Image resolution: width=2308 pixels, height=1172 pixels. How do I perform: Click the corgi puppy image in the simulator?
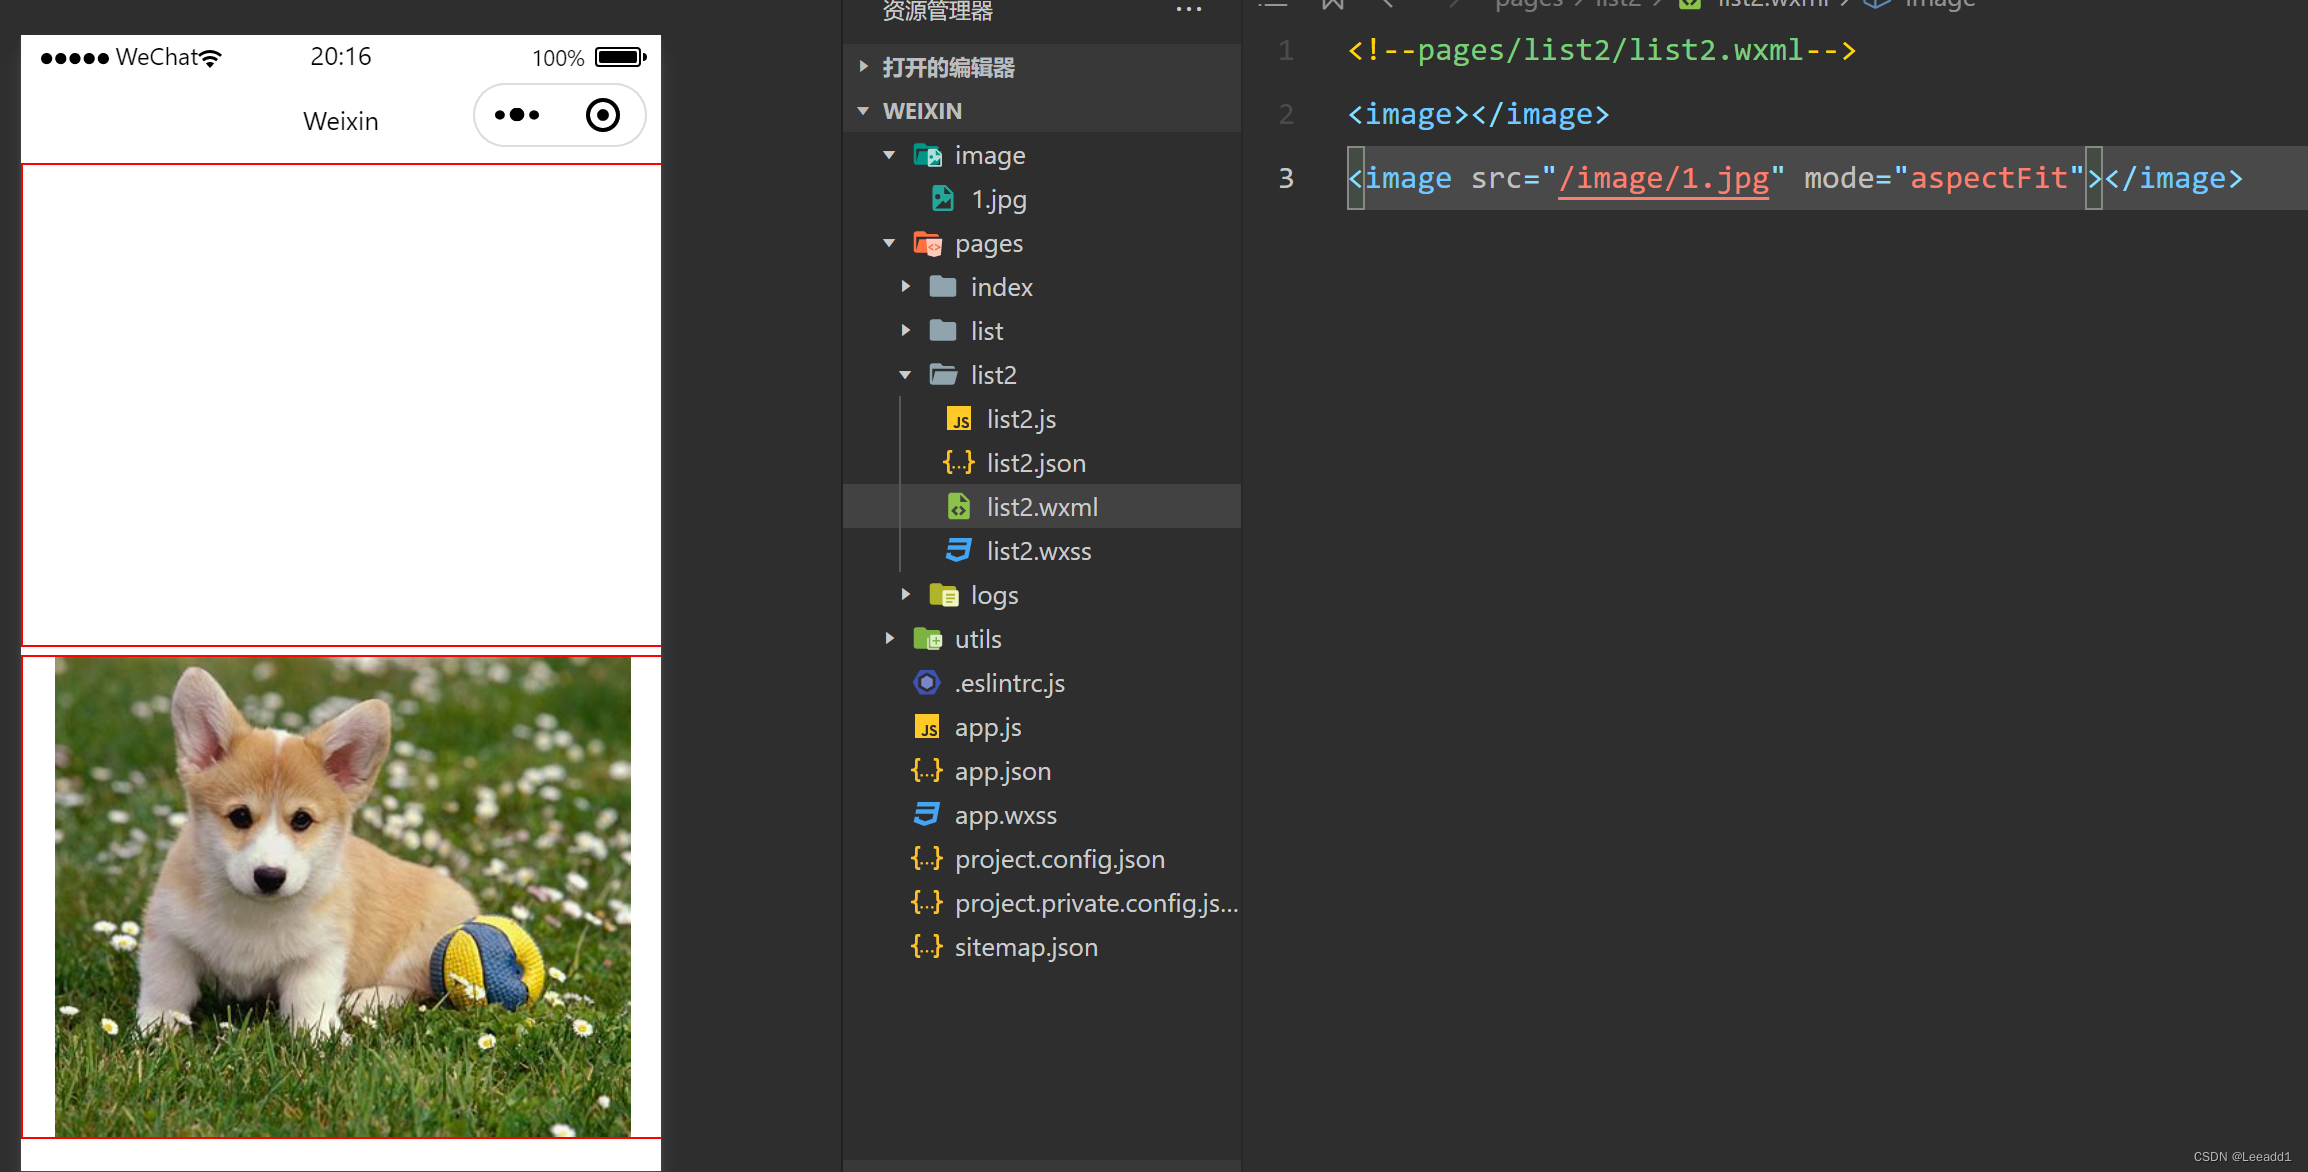tap(342, 896)
